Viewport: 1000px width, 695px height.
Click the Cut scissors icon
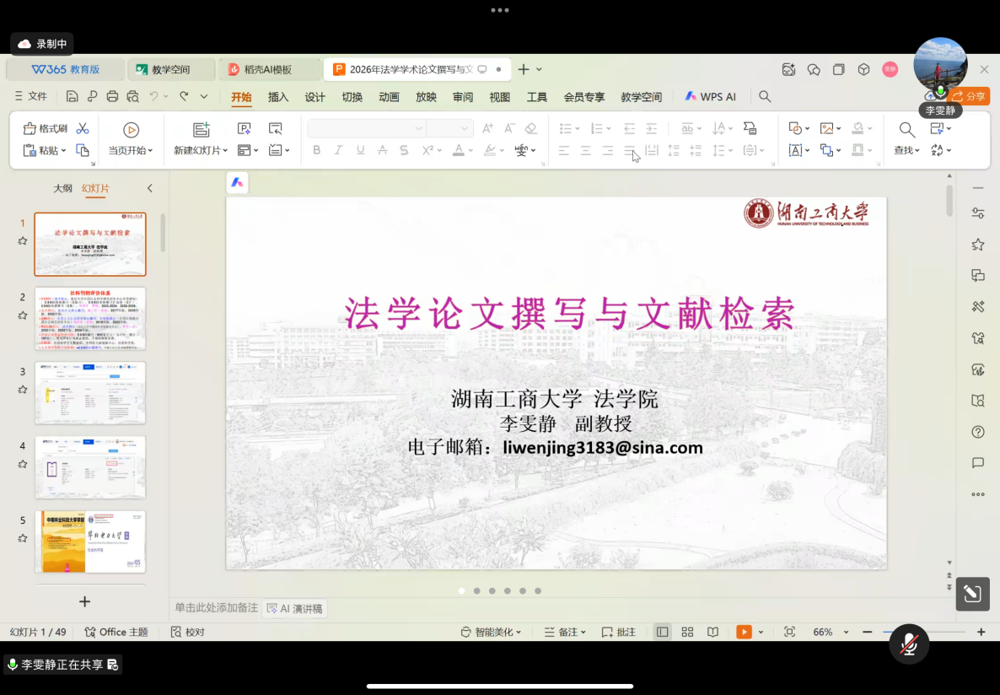[82, 129]
